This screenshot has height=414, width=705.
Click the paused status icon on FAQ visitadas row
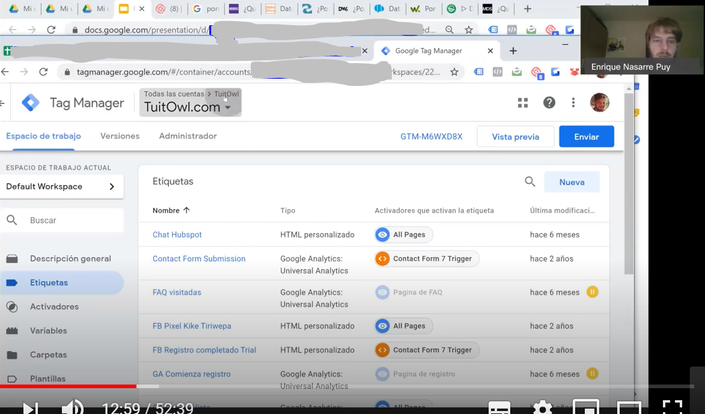592,292
